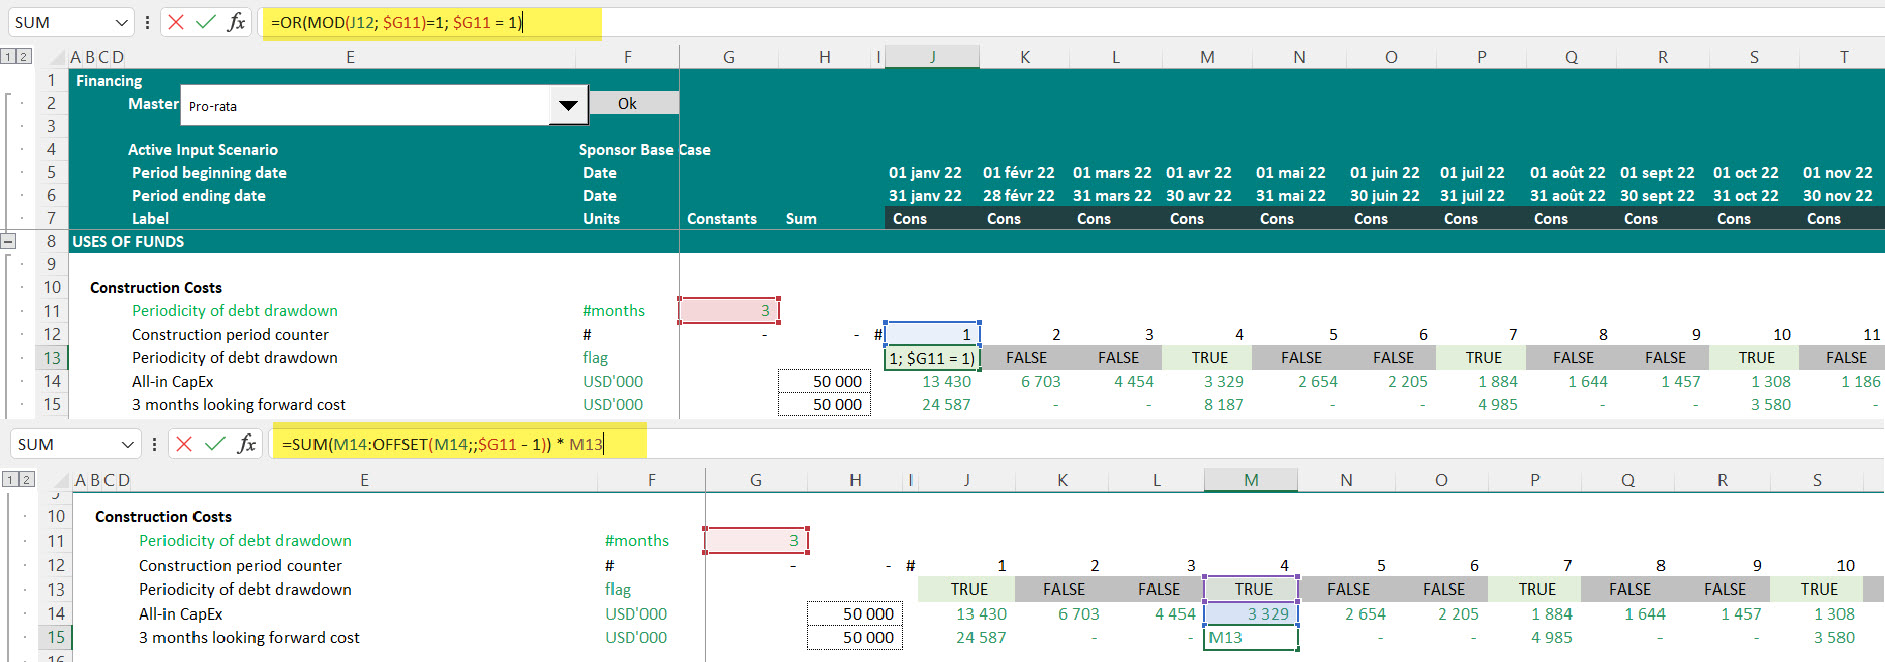The image size is (1885, 662).
Task: Select the 30 sept 22 date cell
Action: [1657, 195]
